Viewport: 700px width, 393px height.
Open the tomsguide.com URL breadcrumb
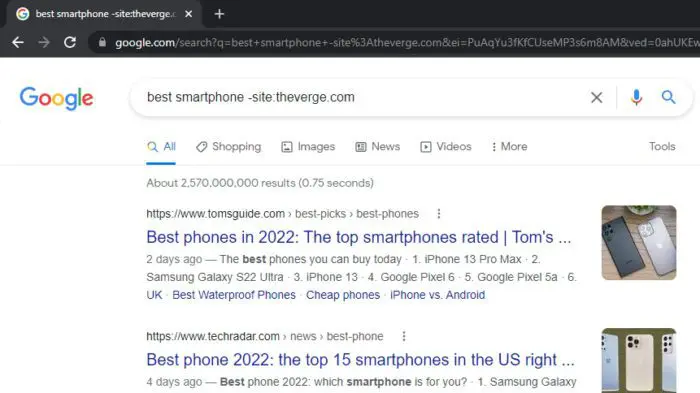pyautogui.click(x=282, y=214)
